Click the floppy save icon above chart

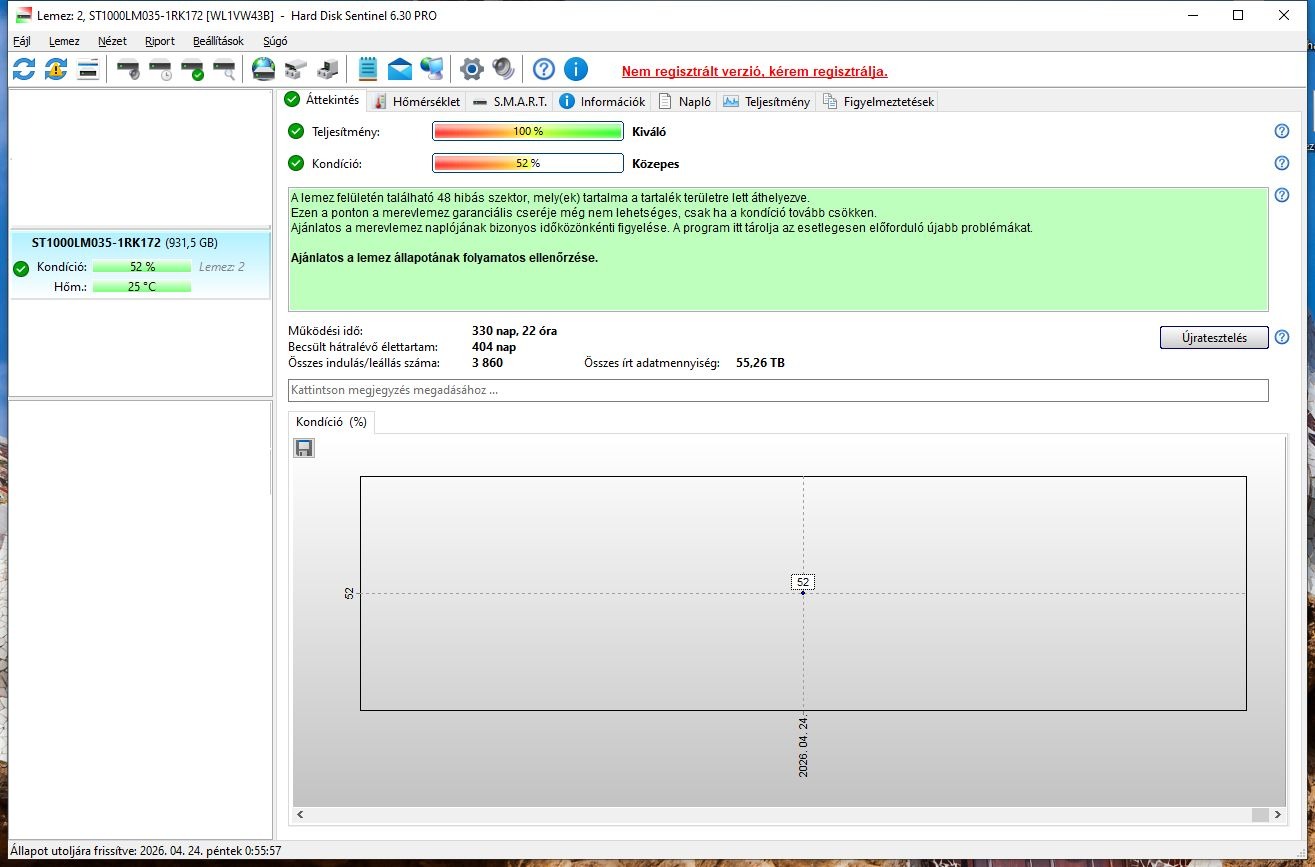[x=304, y=448]
